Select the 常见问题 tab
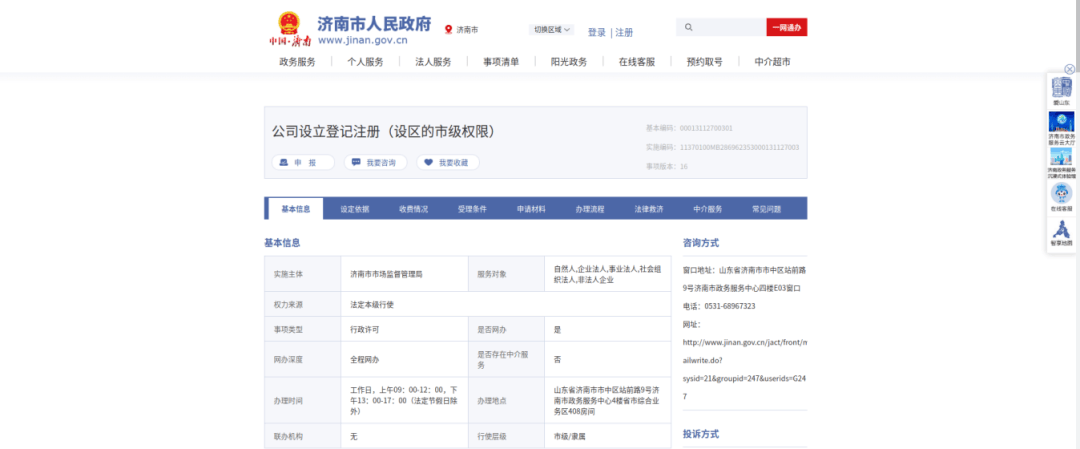 click(767, 209)
